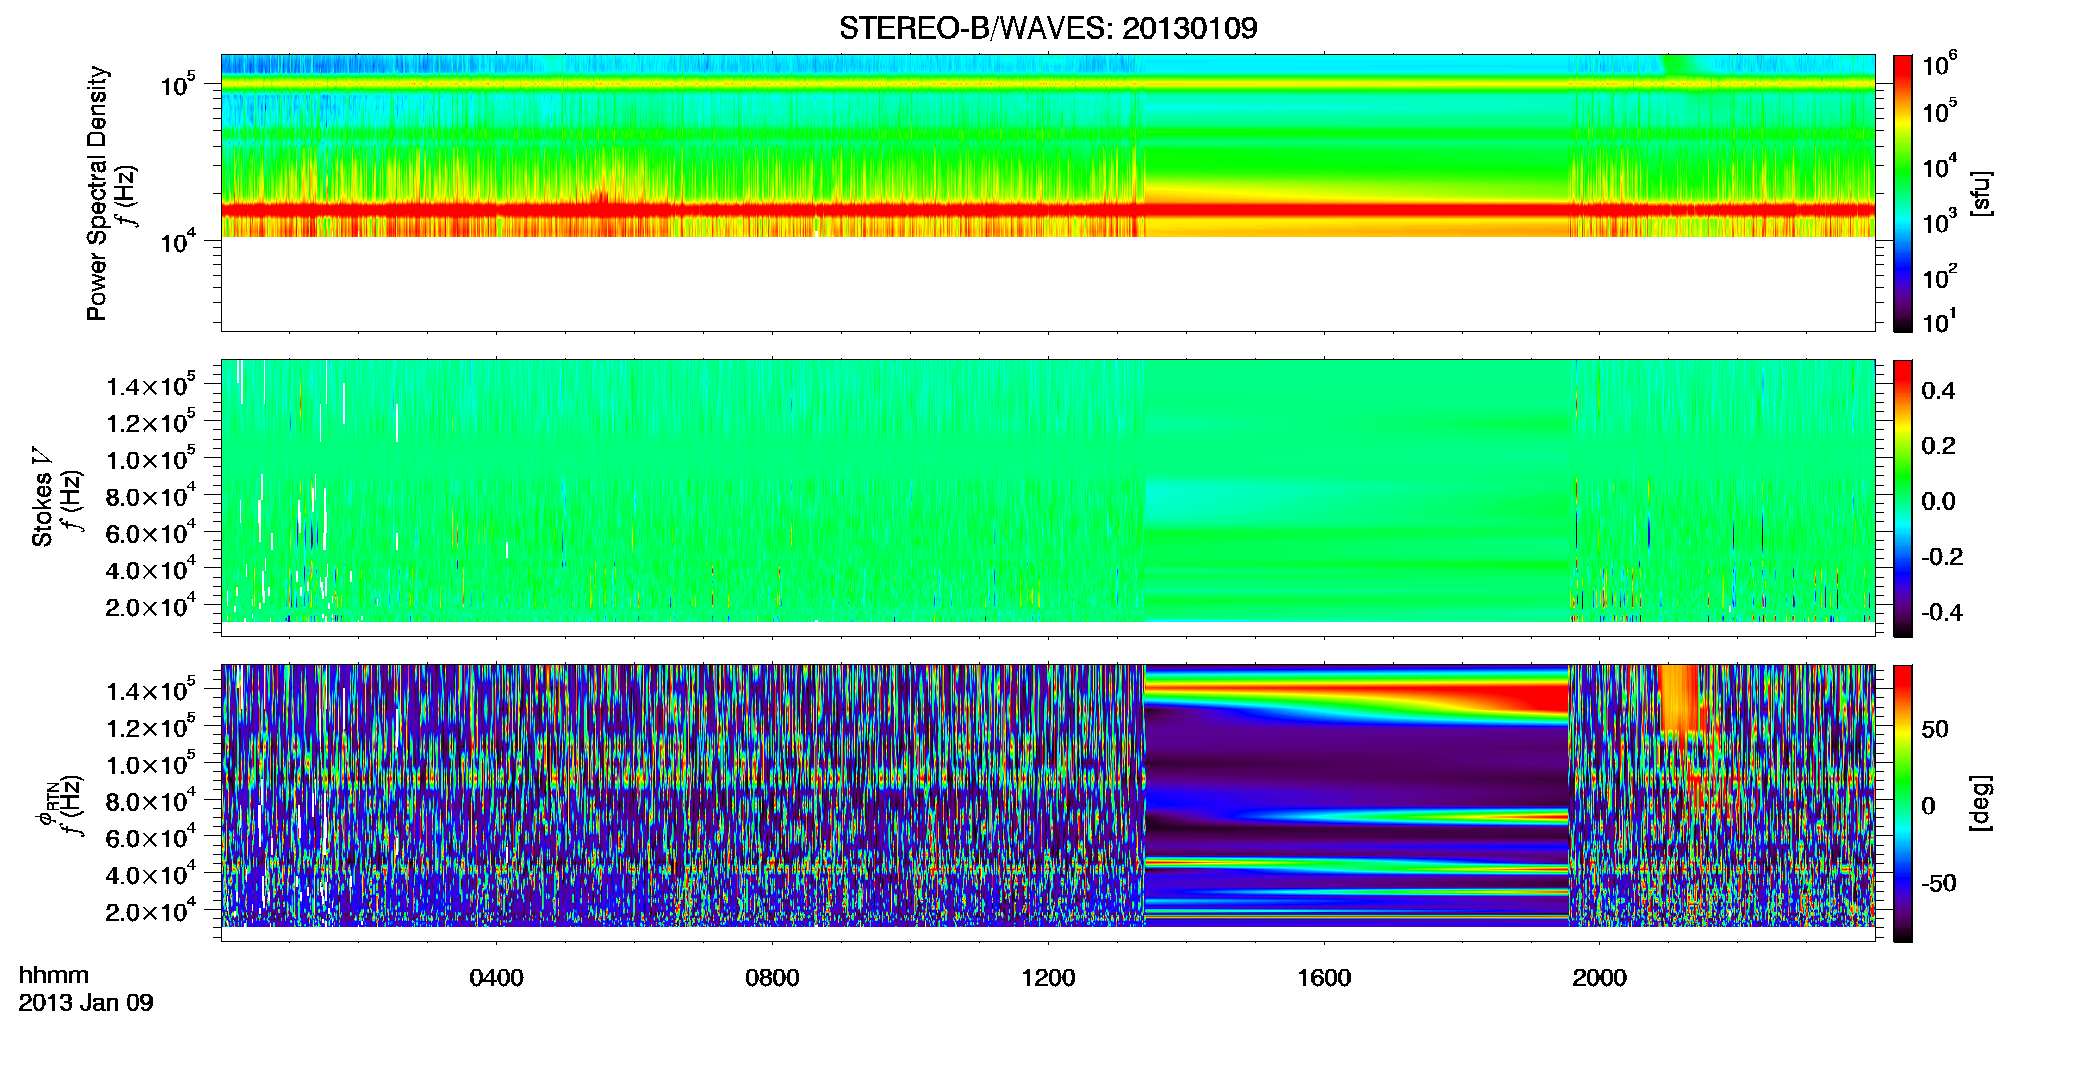Click the orange patch in phi RTN panel
Image resolution: width=2096 pixels, height=1080 pixels.
click(1680, 698)
